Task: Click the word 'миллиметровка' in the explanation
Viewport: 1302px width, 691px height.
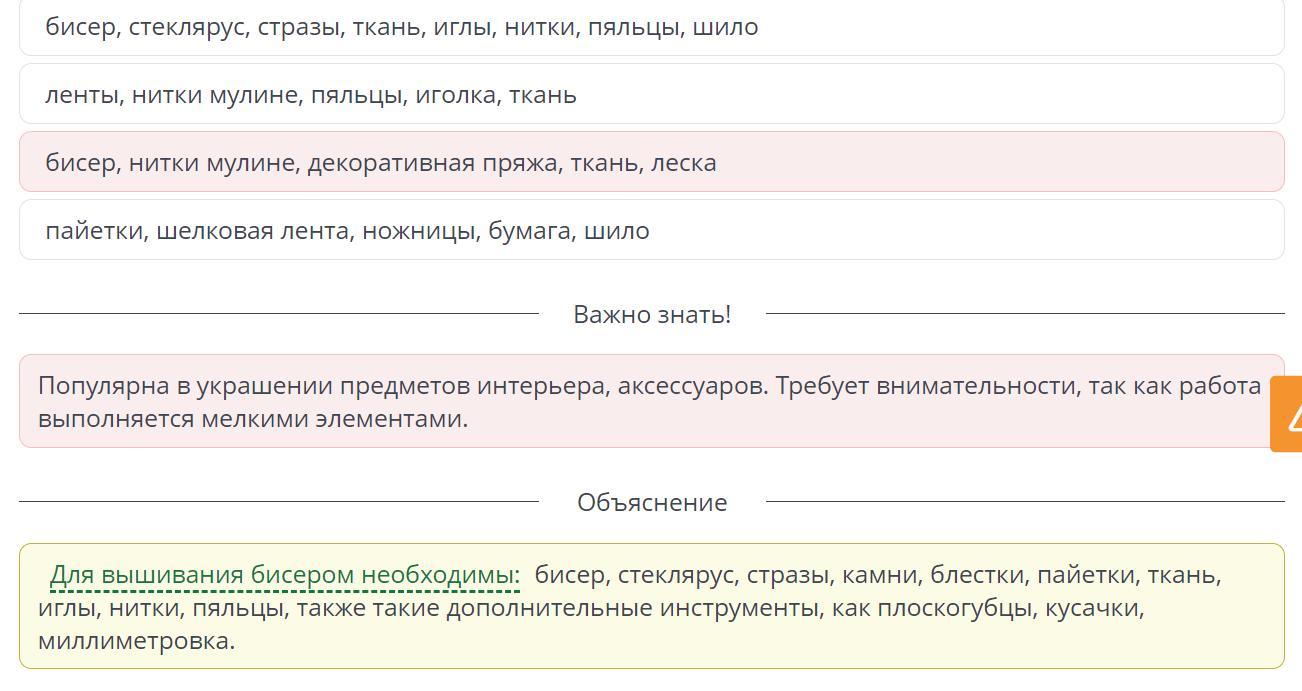Action: click(135, 641)
